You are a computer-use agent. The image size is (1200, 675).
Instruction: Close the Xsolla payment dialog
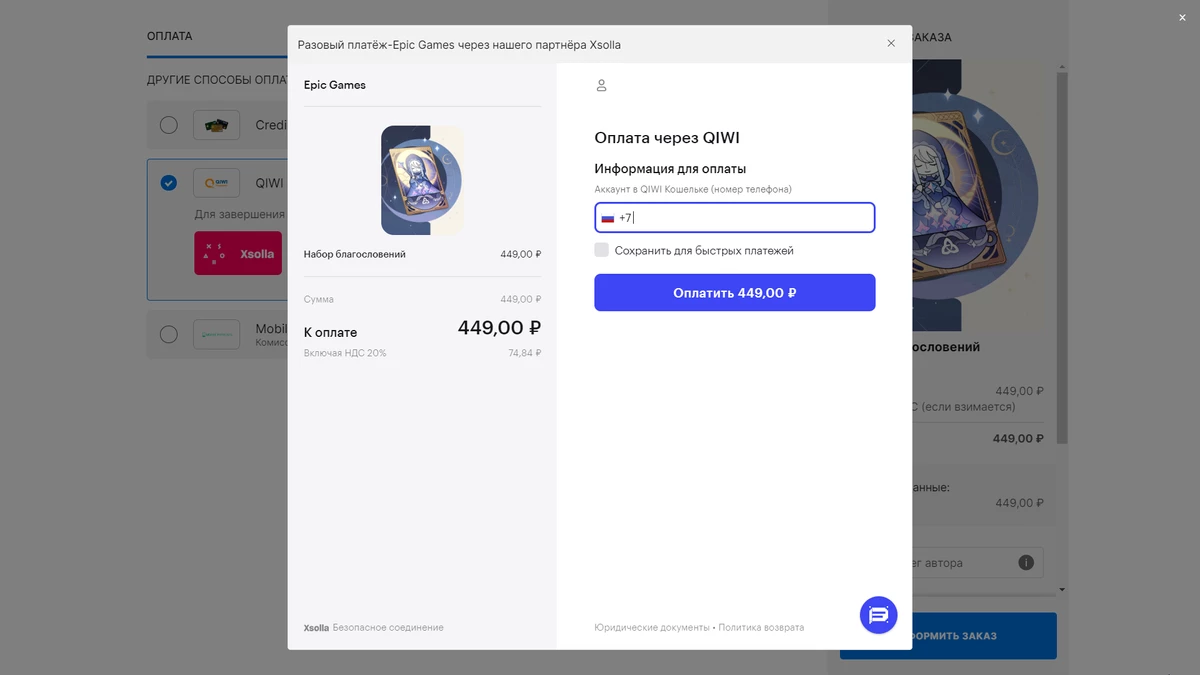[x=891, y=43]
